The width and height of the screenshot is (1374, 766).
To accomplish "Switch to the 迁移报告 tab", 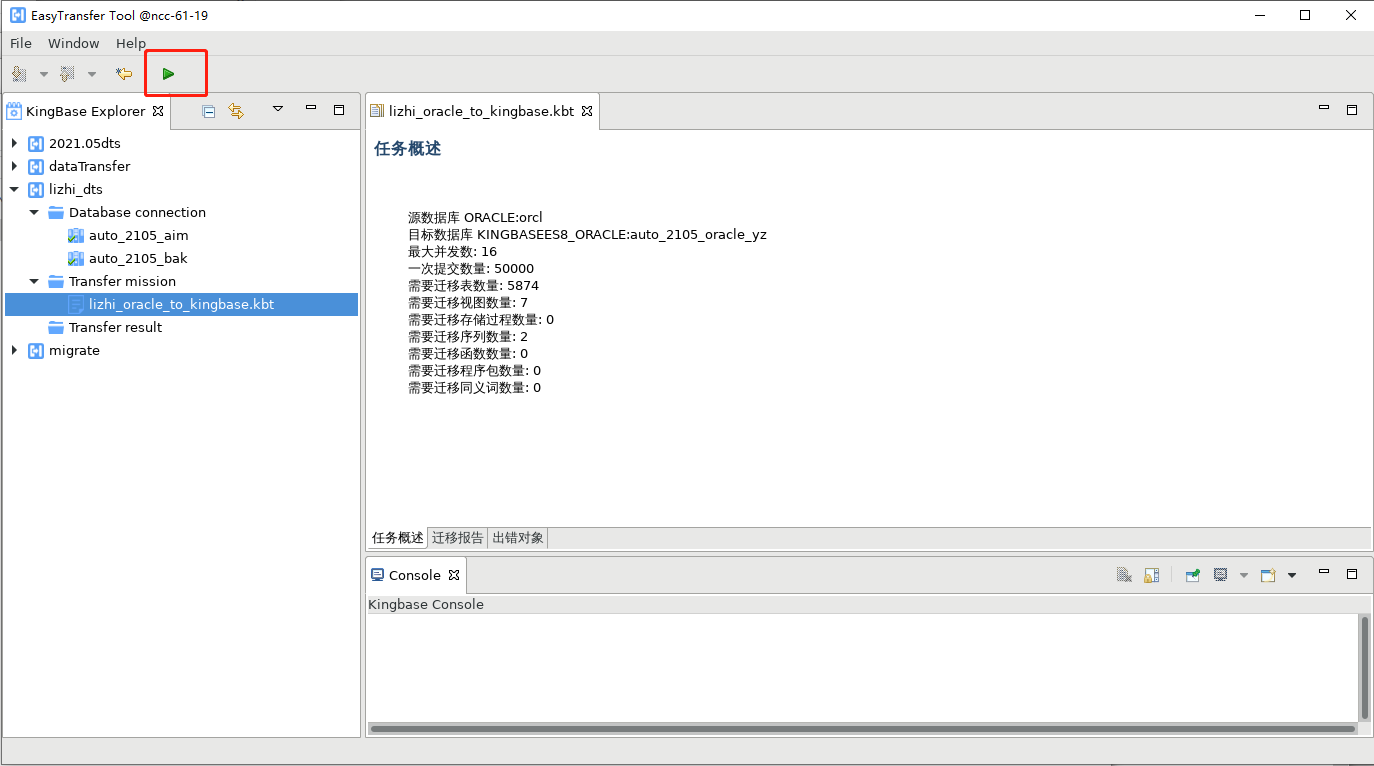I will point(458,538).
